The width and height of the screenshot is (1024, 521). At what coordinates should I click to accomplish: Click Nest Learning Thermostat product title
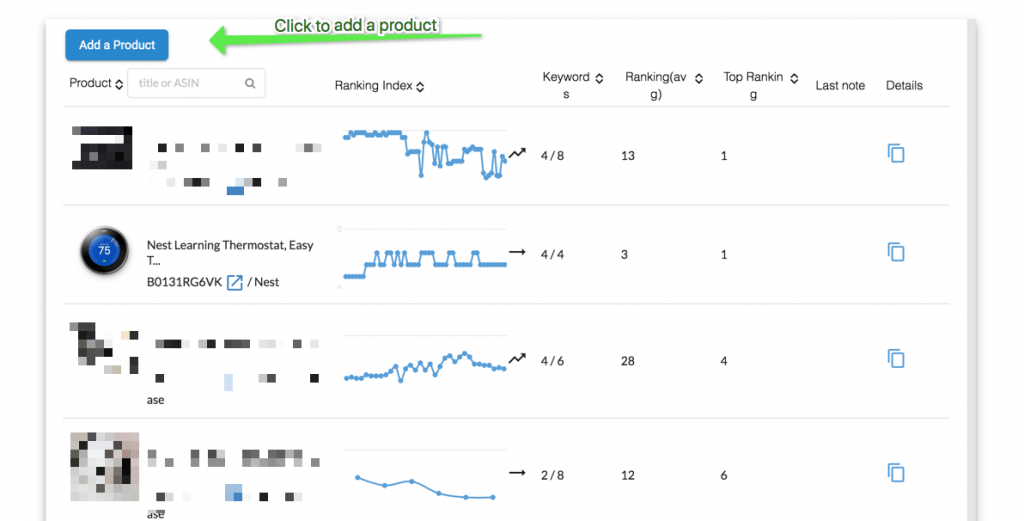[230, 253]
